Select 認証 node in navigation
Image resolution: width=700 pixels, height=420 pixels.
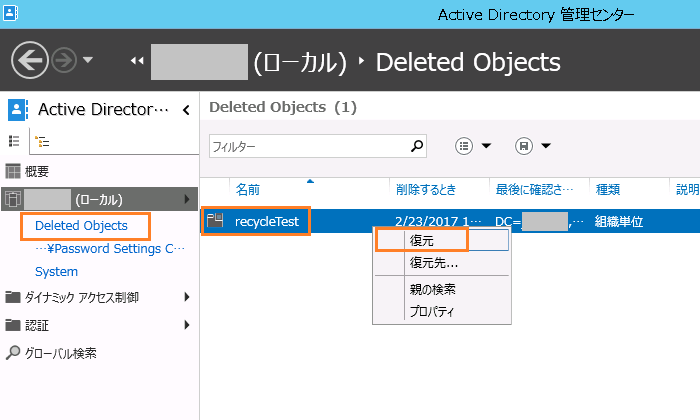[x=37, y=325]
